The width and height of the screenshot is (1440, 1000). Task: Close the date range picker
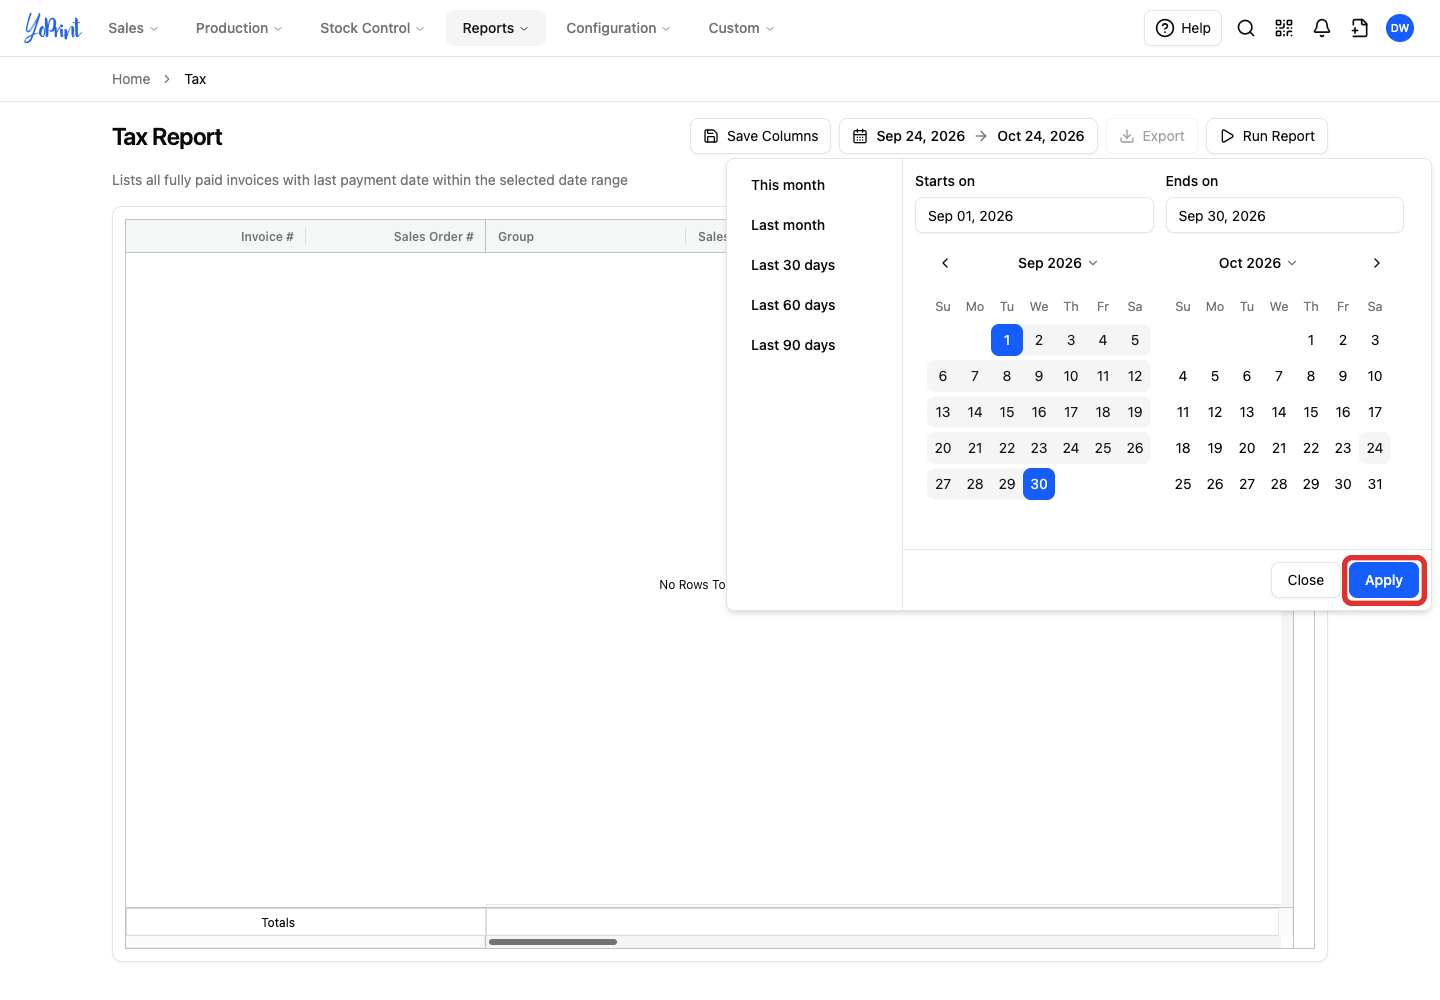click(x=1305, y=580)
